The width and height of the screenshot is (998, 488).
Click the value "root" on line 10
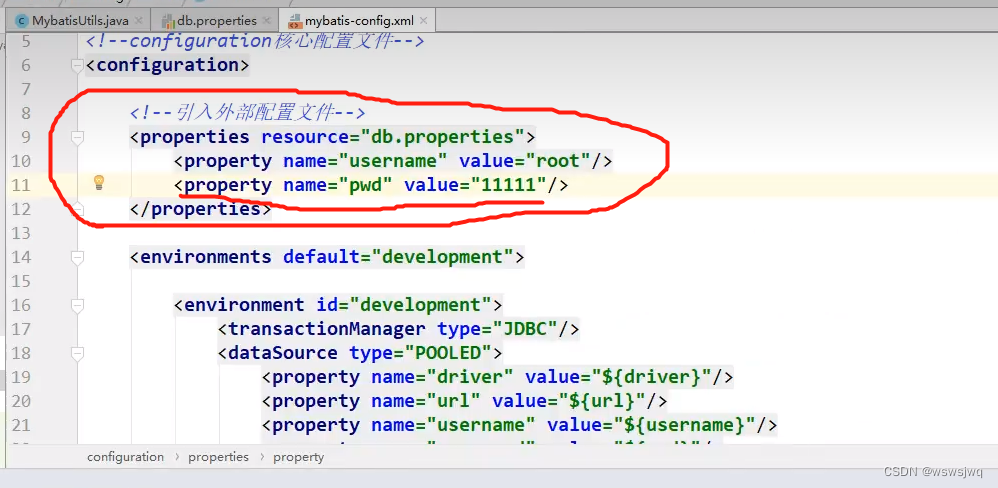[x=558, y=161]
